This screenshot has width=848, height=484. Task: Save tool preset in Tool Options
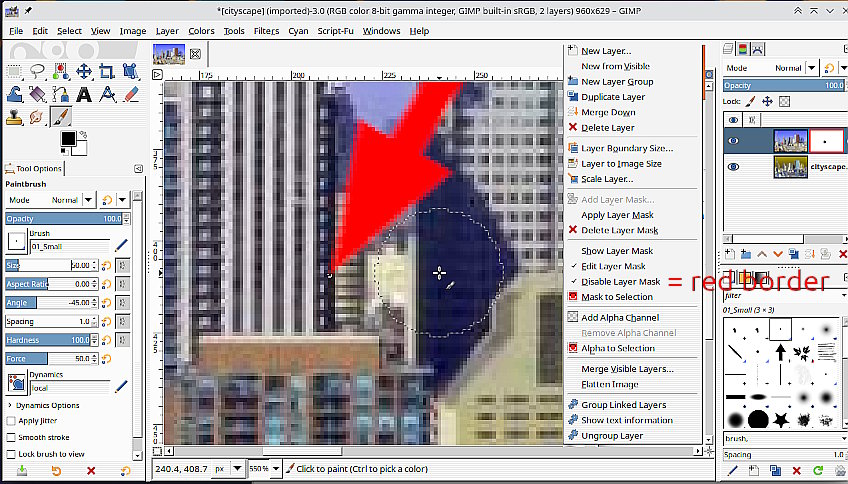click(x=22, y=471)
